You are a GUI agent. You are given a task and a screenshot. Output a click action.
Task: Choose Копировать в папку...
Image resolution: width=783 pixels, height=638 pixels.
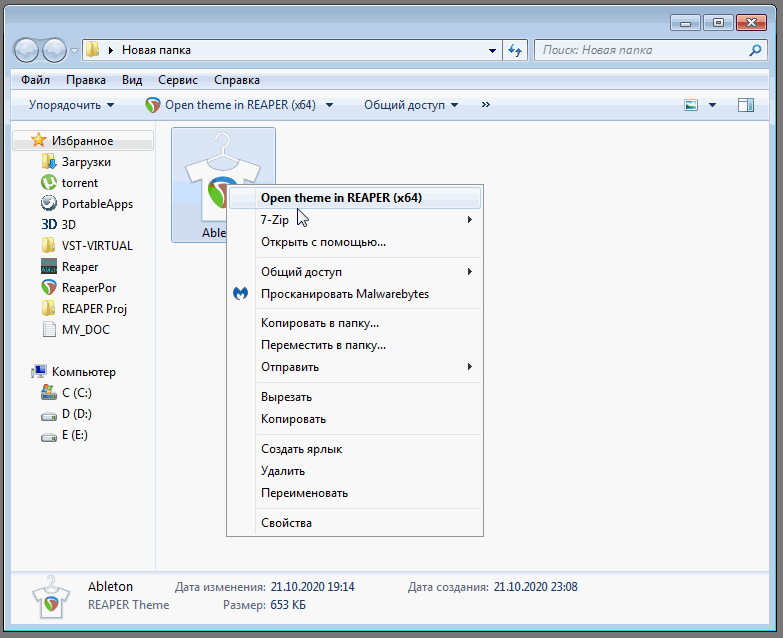click(355, 323)
